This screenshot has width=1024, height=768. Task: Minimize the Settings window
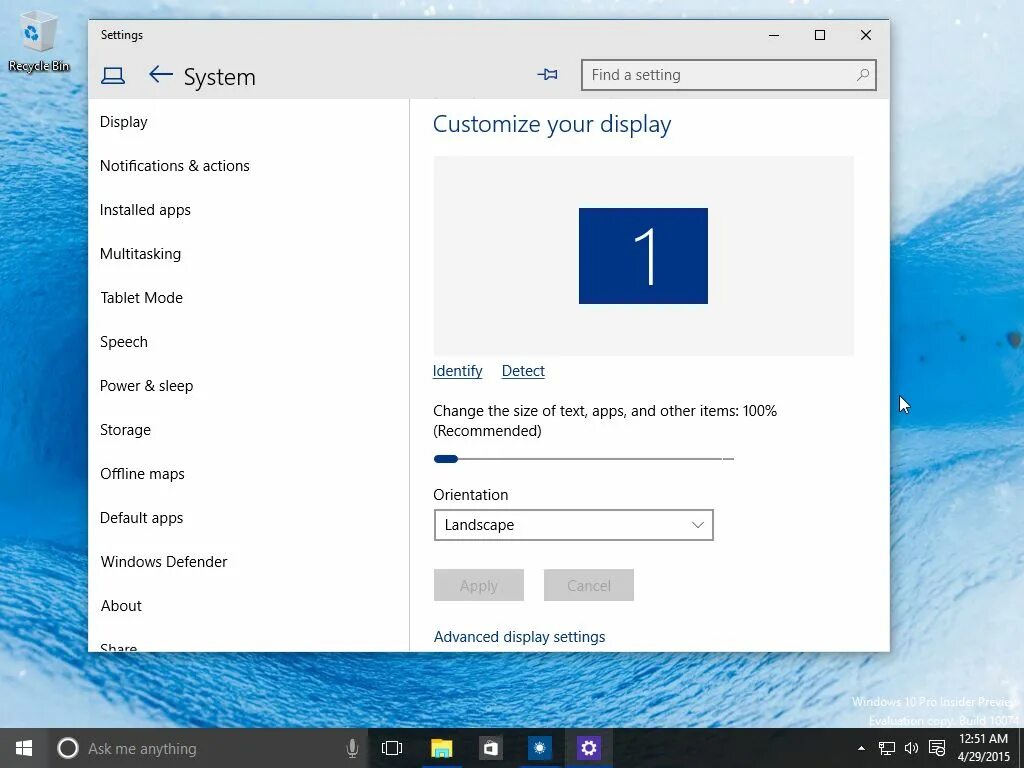[x=774, y=35]
